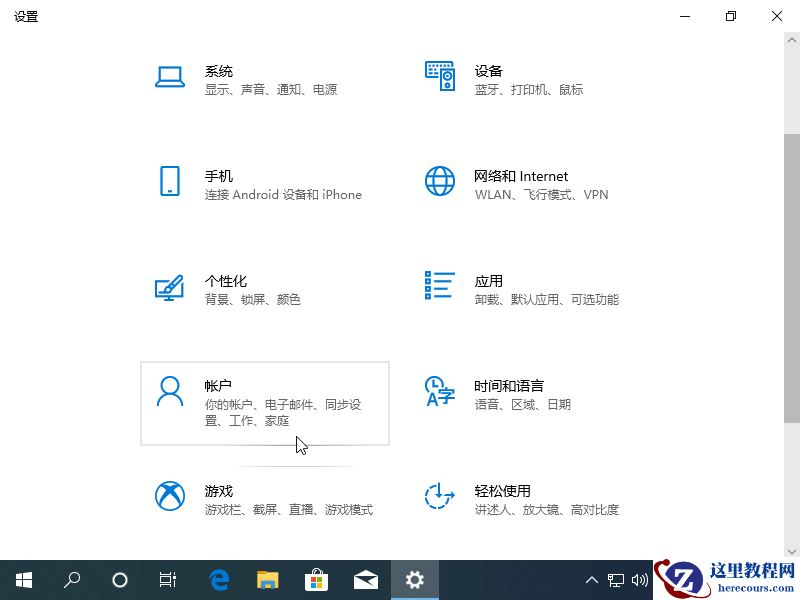Launch Microsoft Edge from the taskbar

[x=219, y=579]
